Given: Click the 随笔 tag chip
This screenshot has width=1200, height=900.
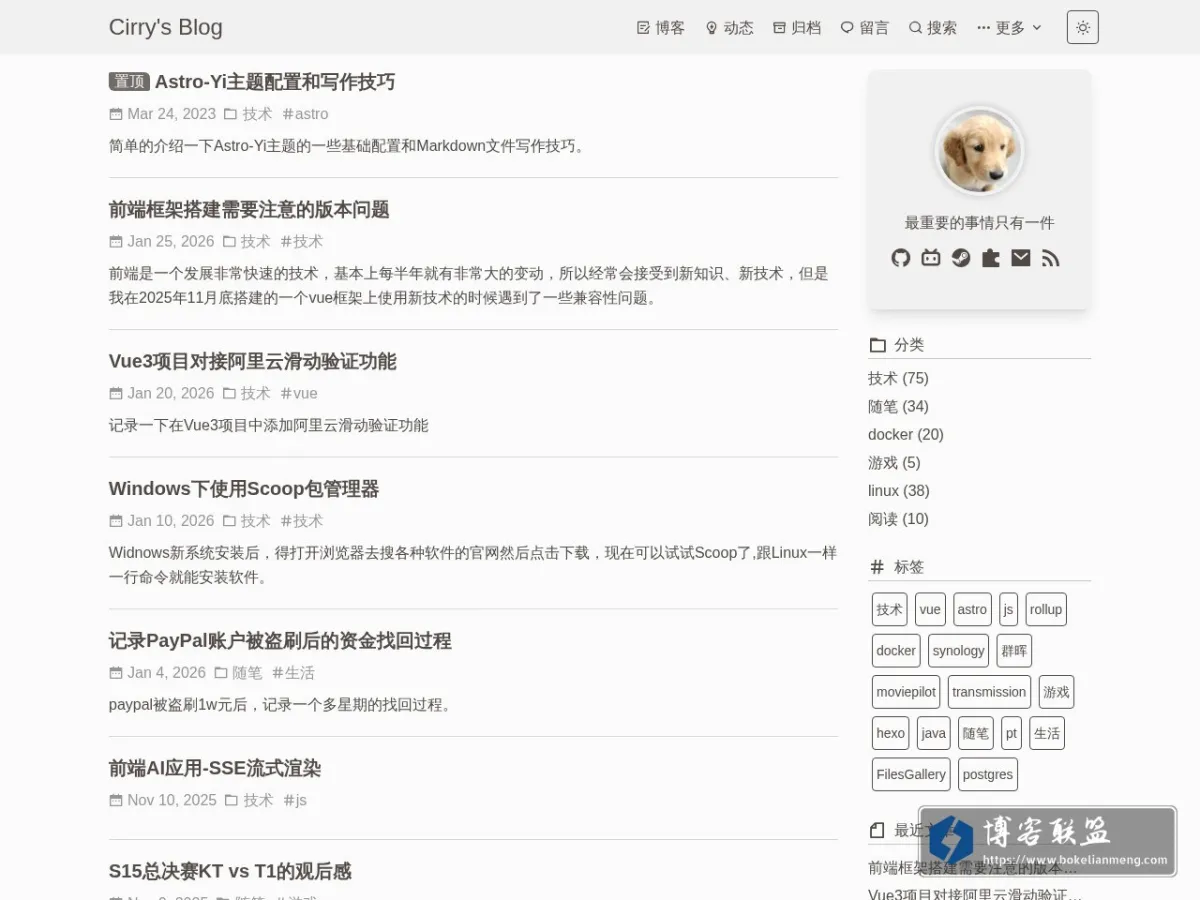Looking at the screenshot, I should [x=976, y=733].
